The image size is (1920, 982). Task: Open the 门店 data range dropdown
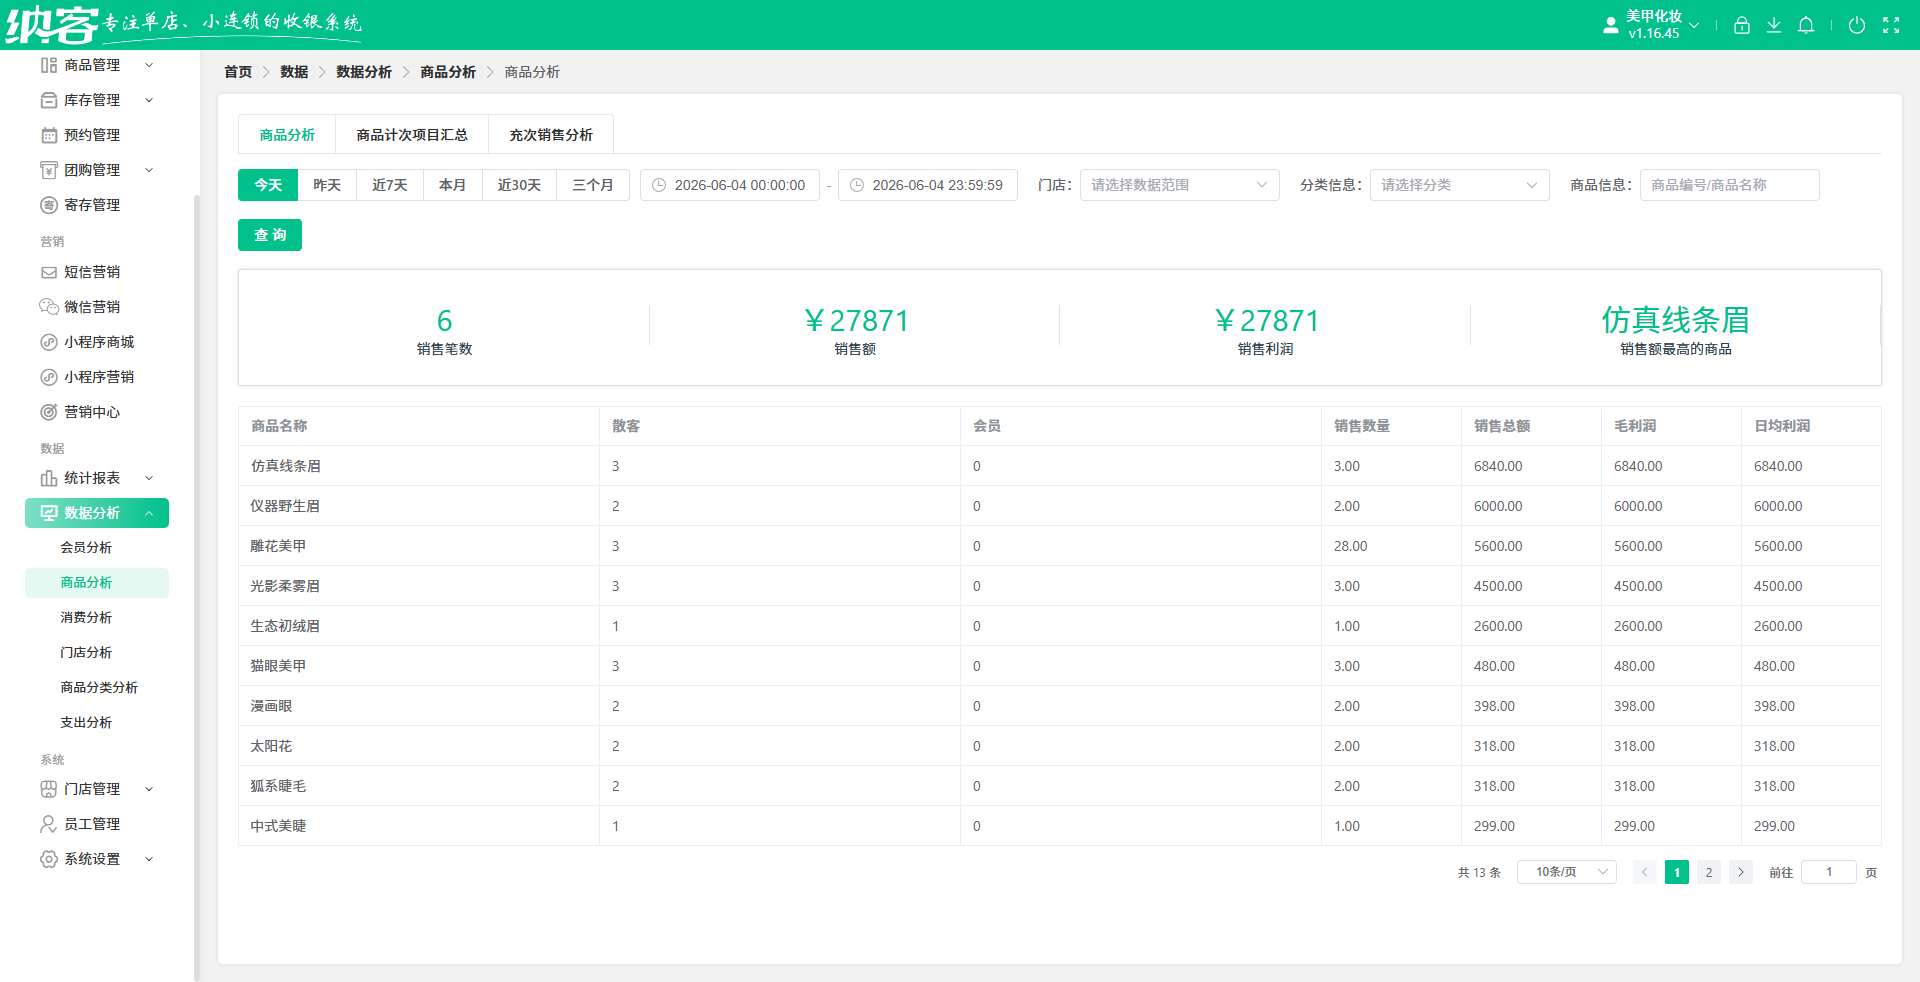pos(1179,185)
